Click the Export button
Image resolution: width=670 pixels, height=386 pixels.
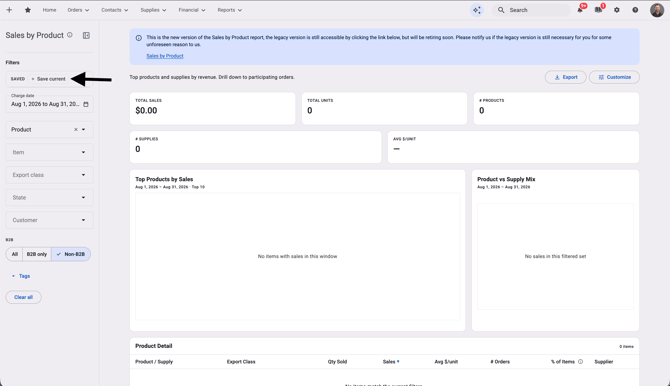click(x=566, y=77)
